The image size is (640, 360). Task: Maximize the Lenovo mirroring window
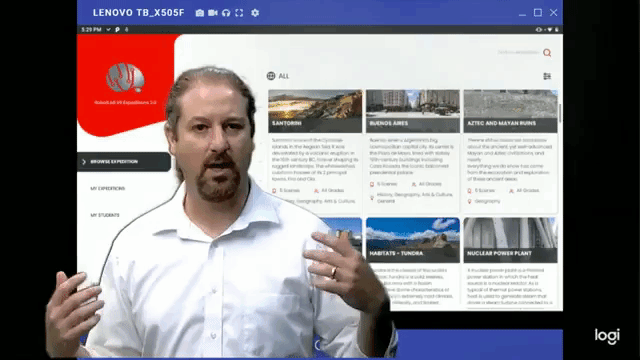(538, 13)
